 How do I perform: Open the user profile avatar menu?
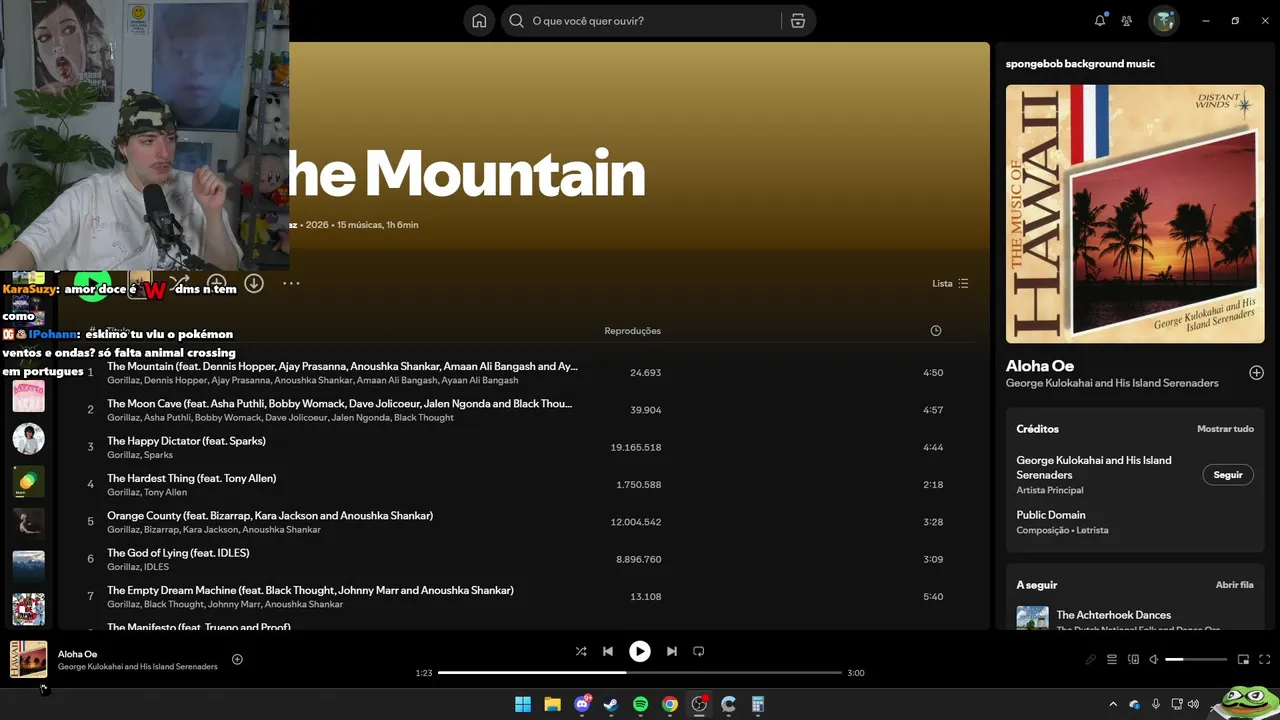1163,21
